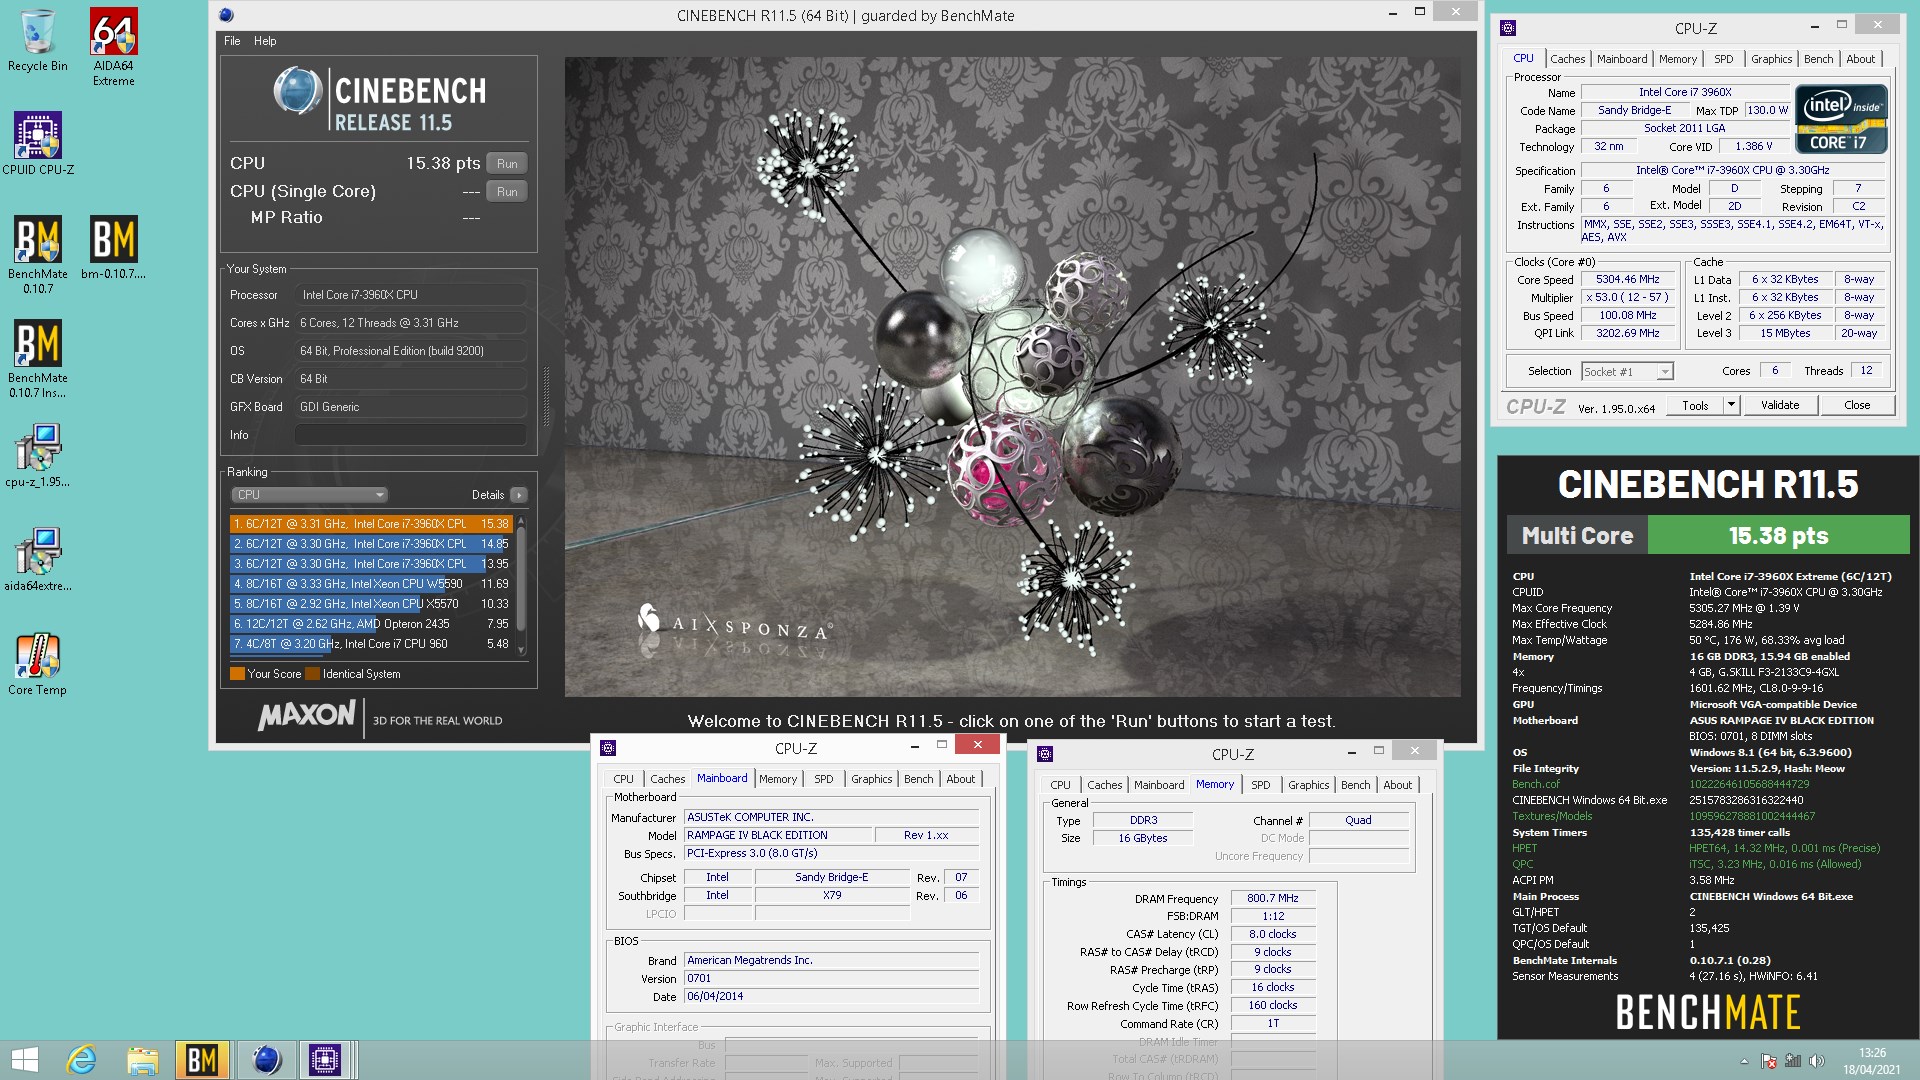Click the Validate button in CPU-Z
The height and width of the screenshot is (1080, 1920).
tap(1780, 405)
